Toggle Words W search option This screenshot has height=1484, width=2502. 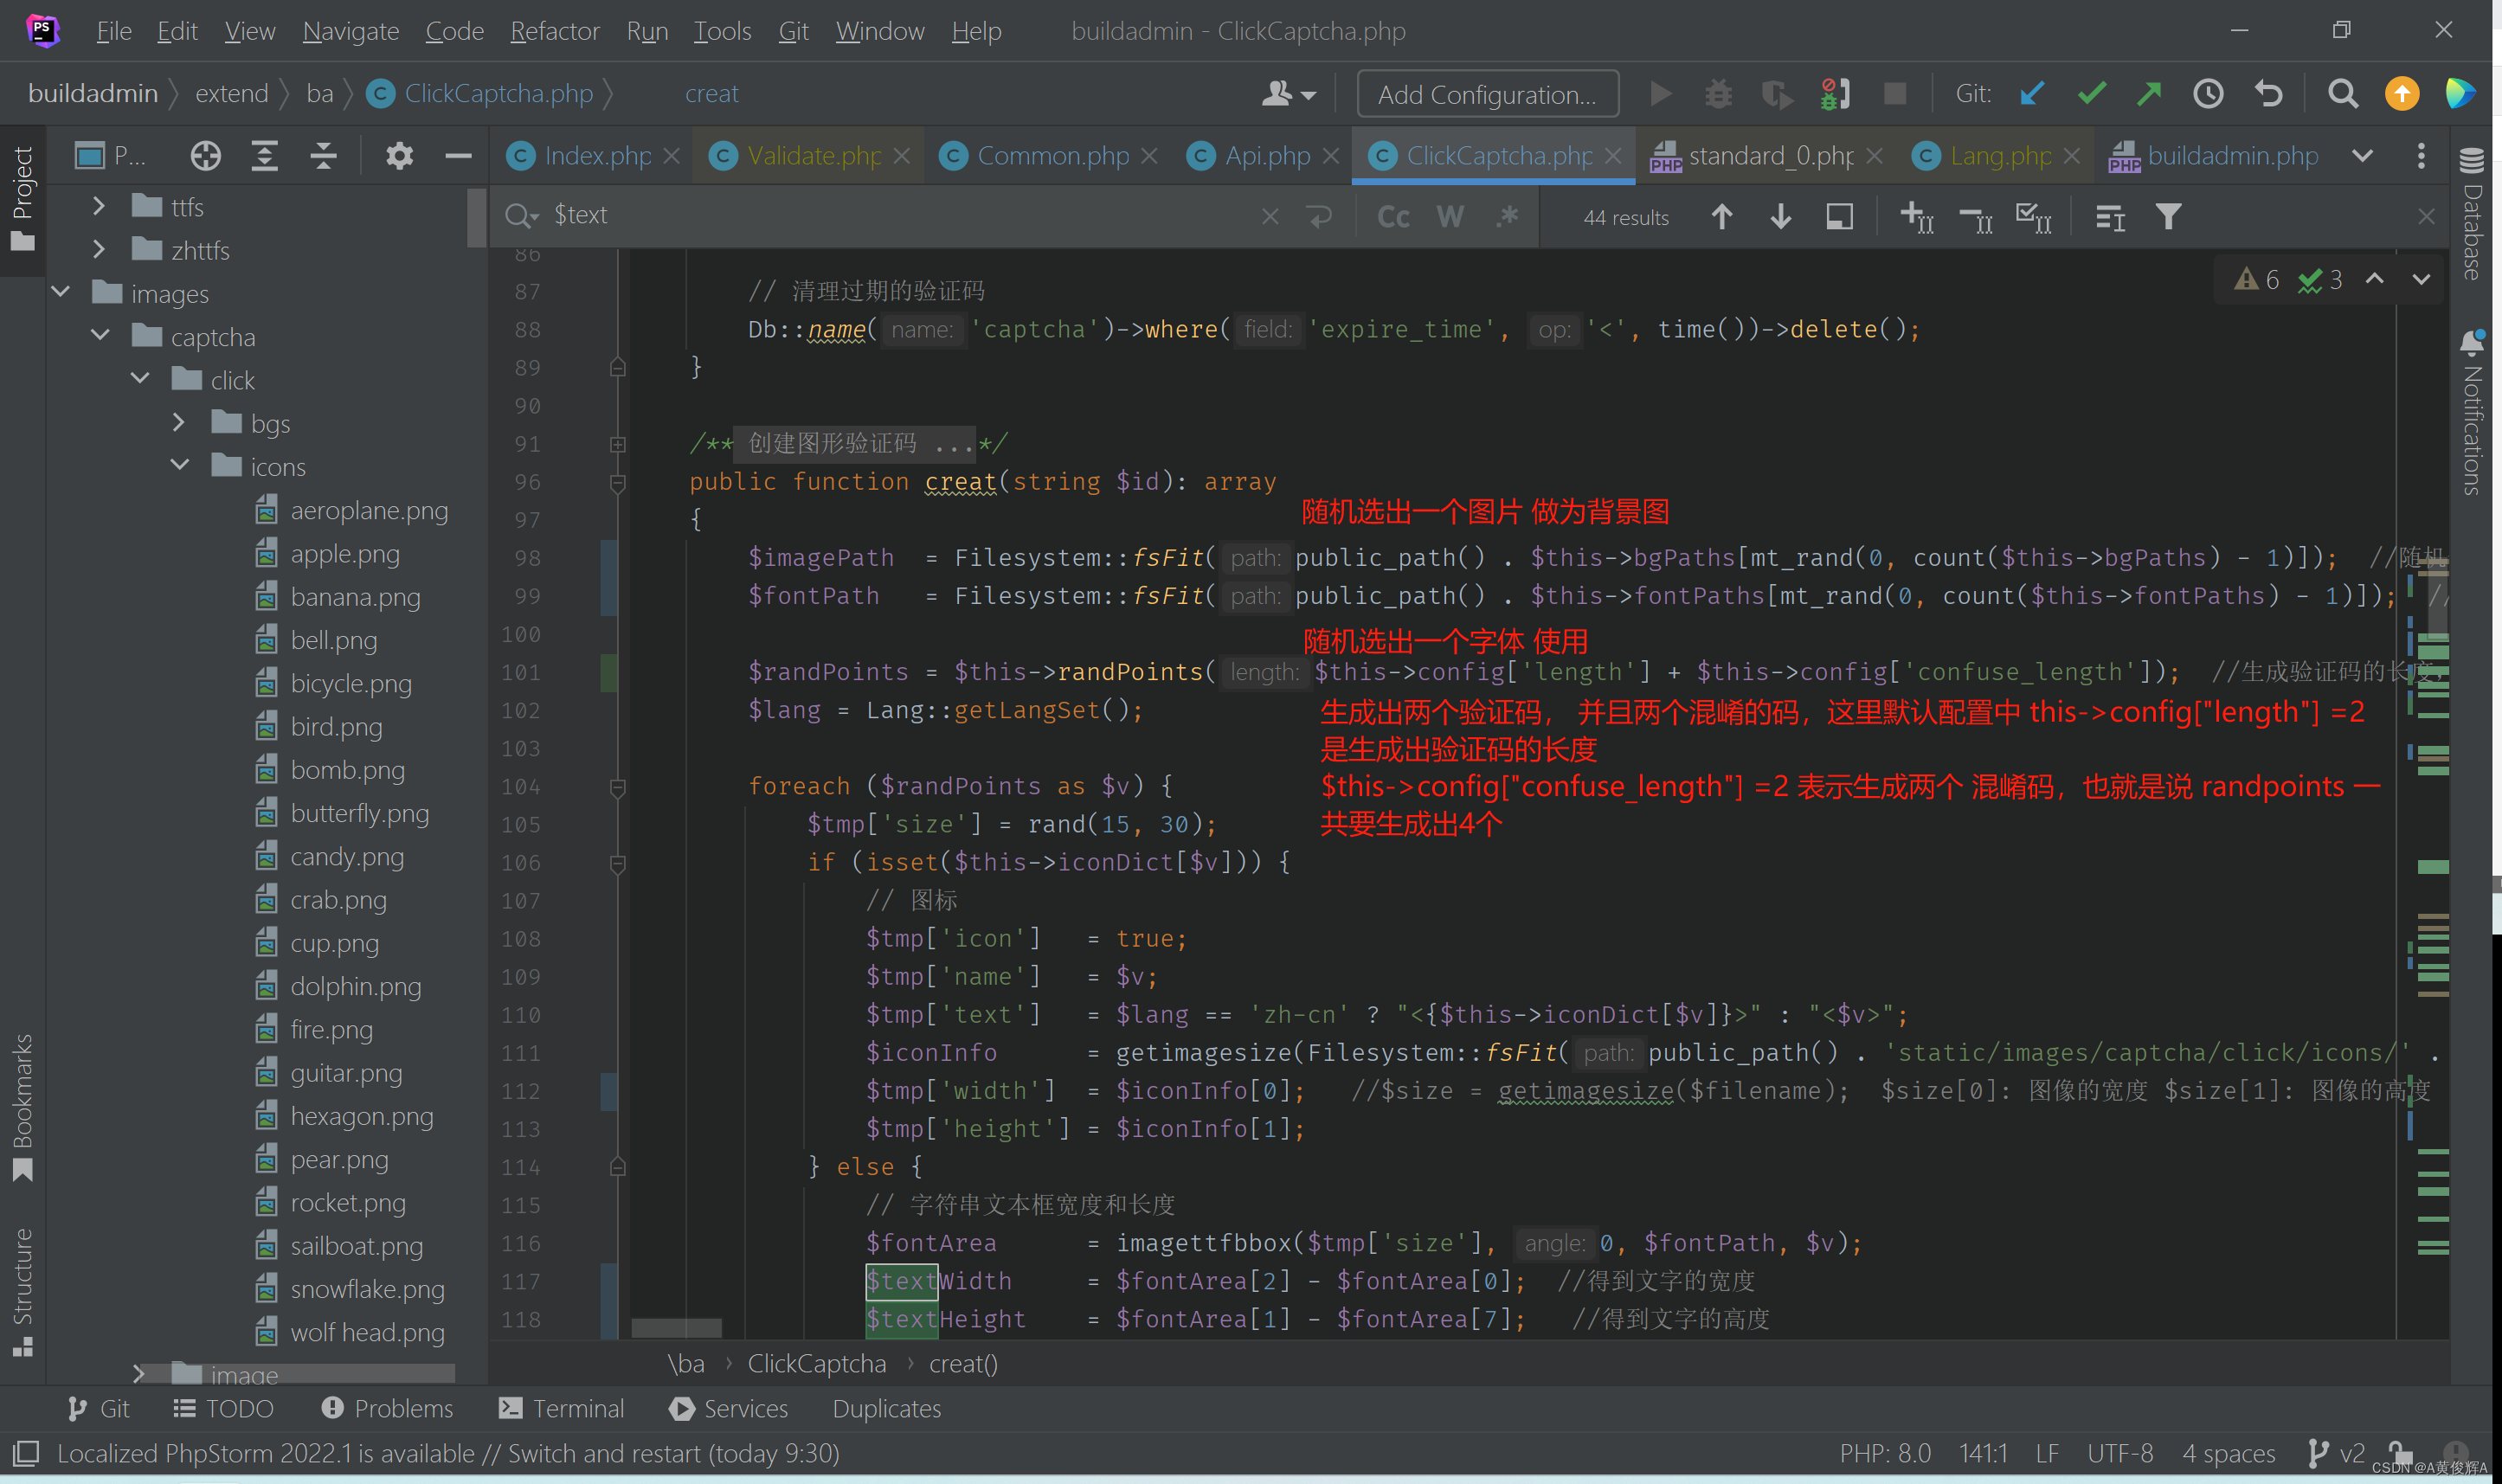(1450, 217)
